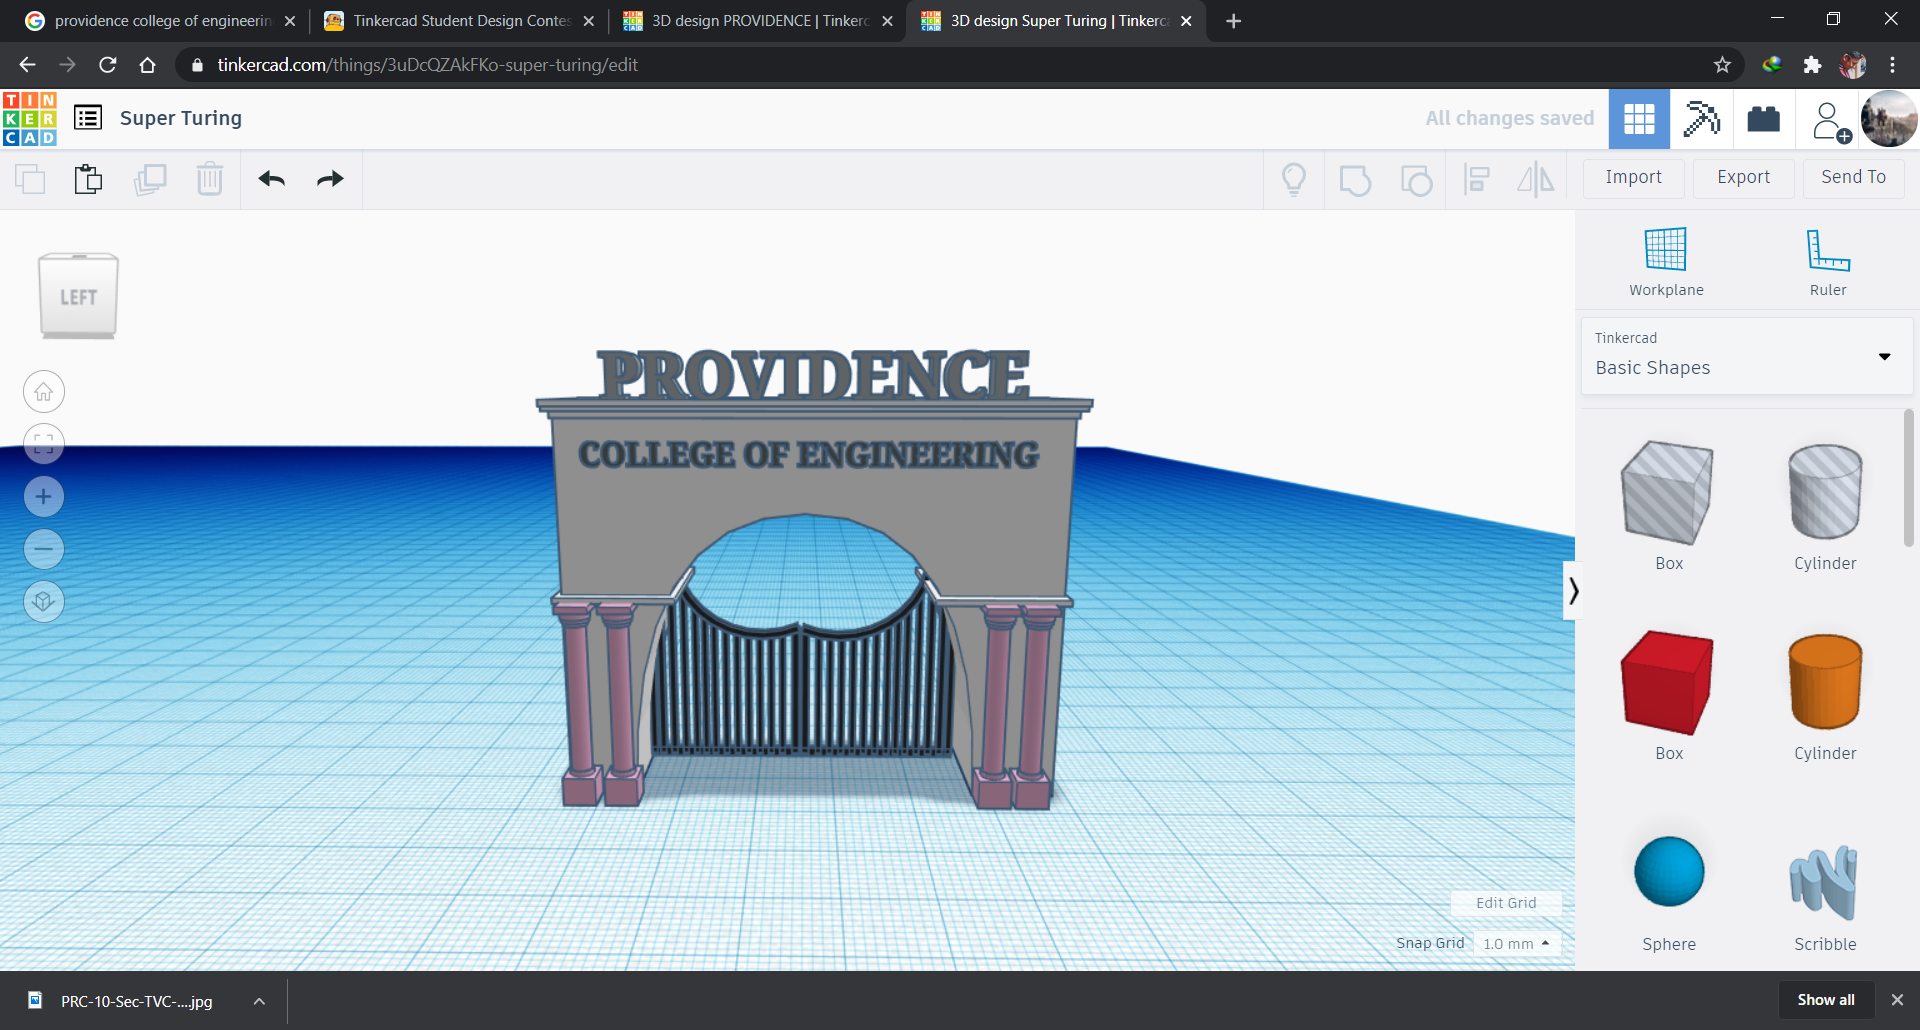
Task: Open the design list menu icon
Action: [x=88, y=118]
